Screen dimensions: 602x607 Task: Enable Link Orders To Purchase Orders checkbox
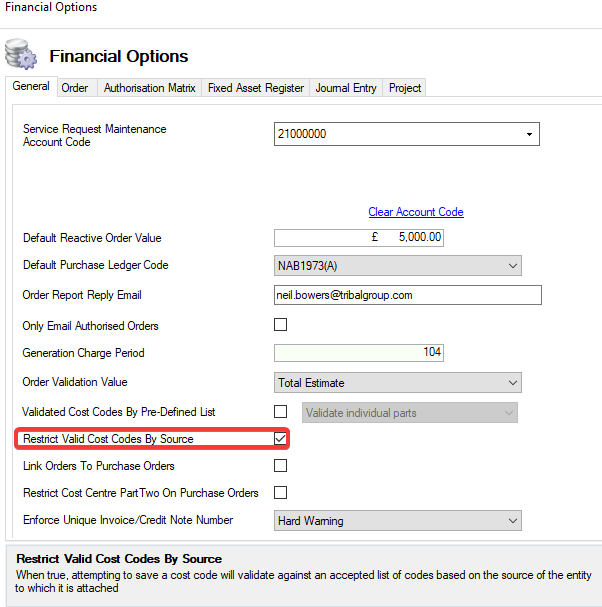click(281, 466)
